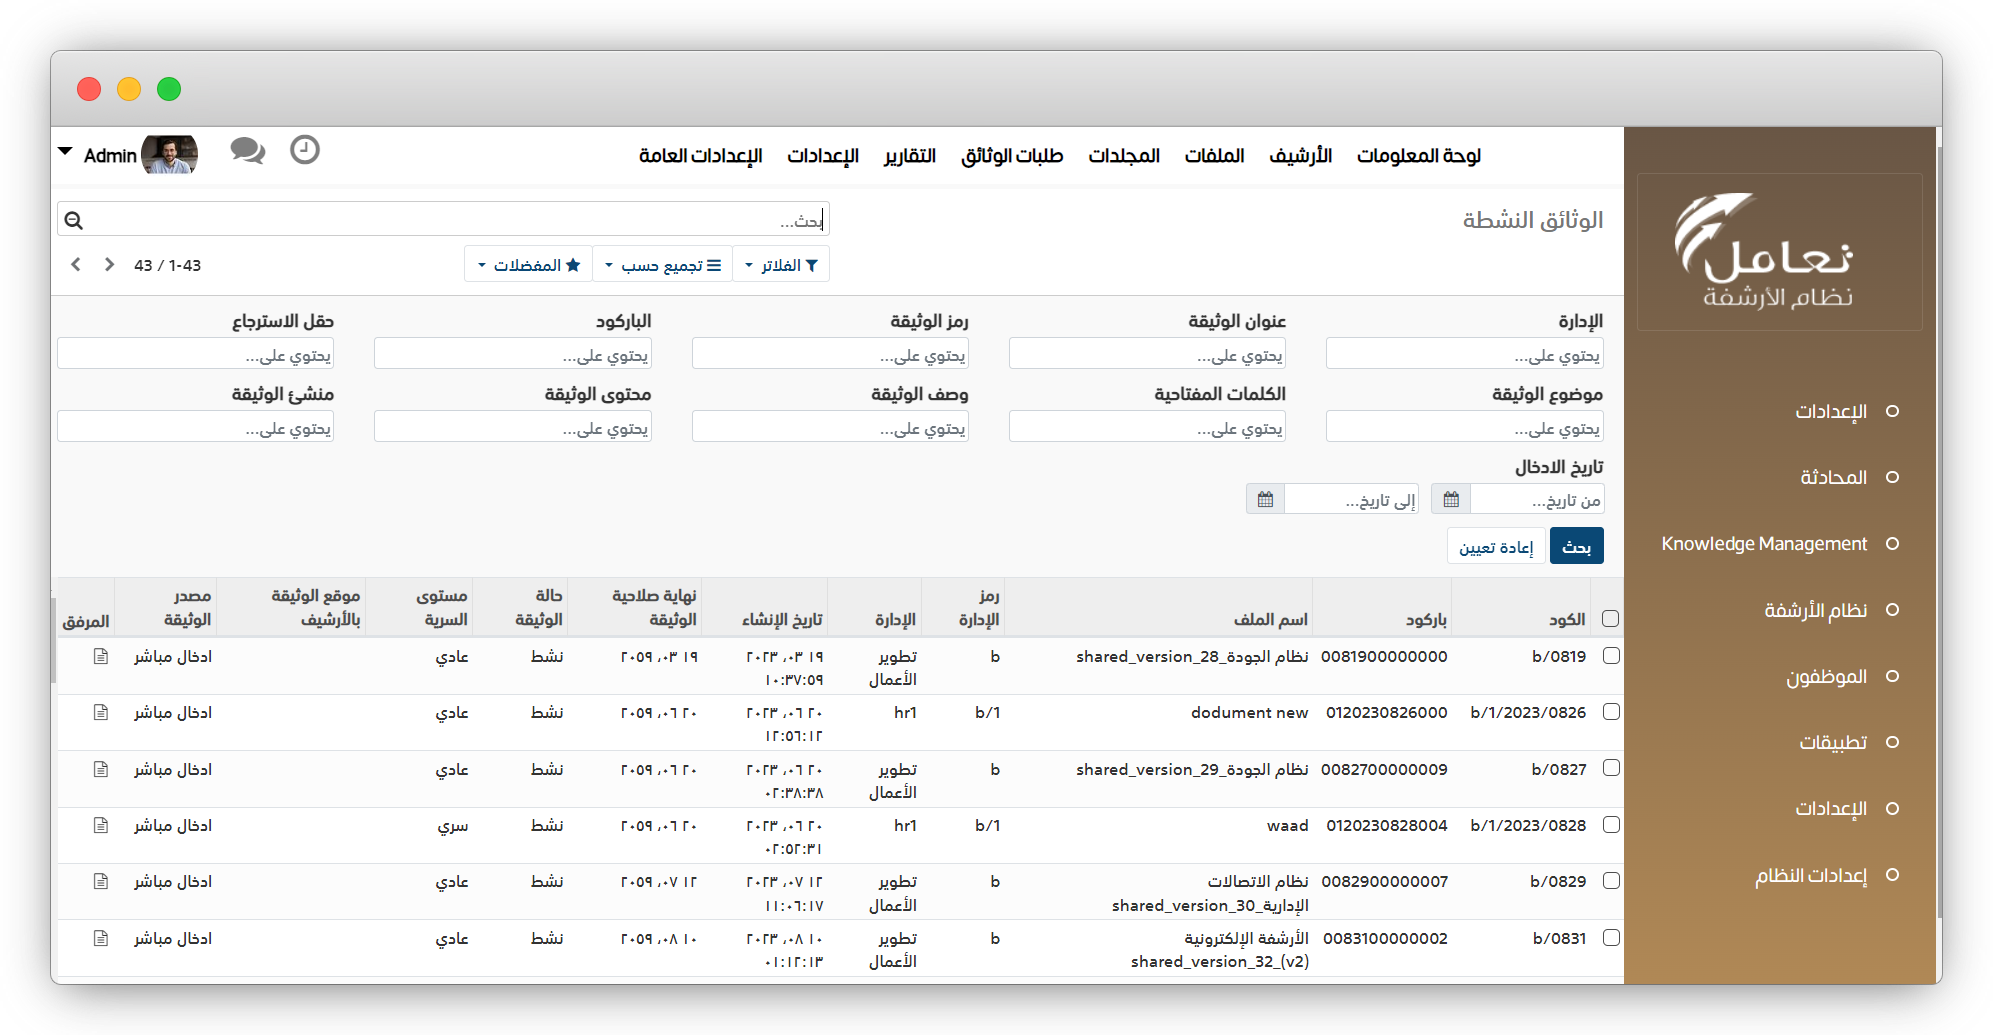This screenshot has height=1035, width=1993.
Task: Click the 'من تاريخ' calendar icon
Action: click(x=1451, y=499)
